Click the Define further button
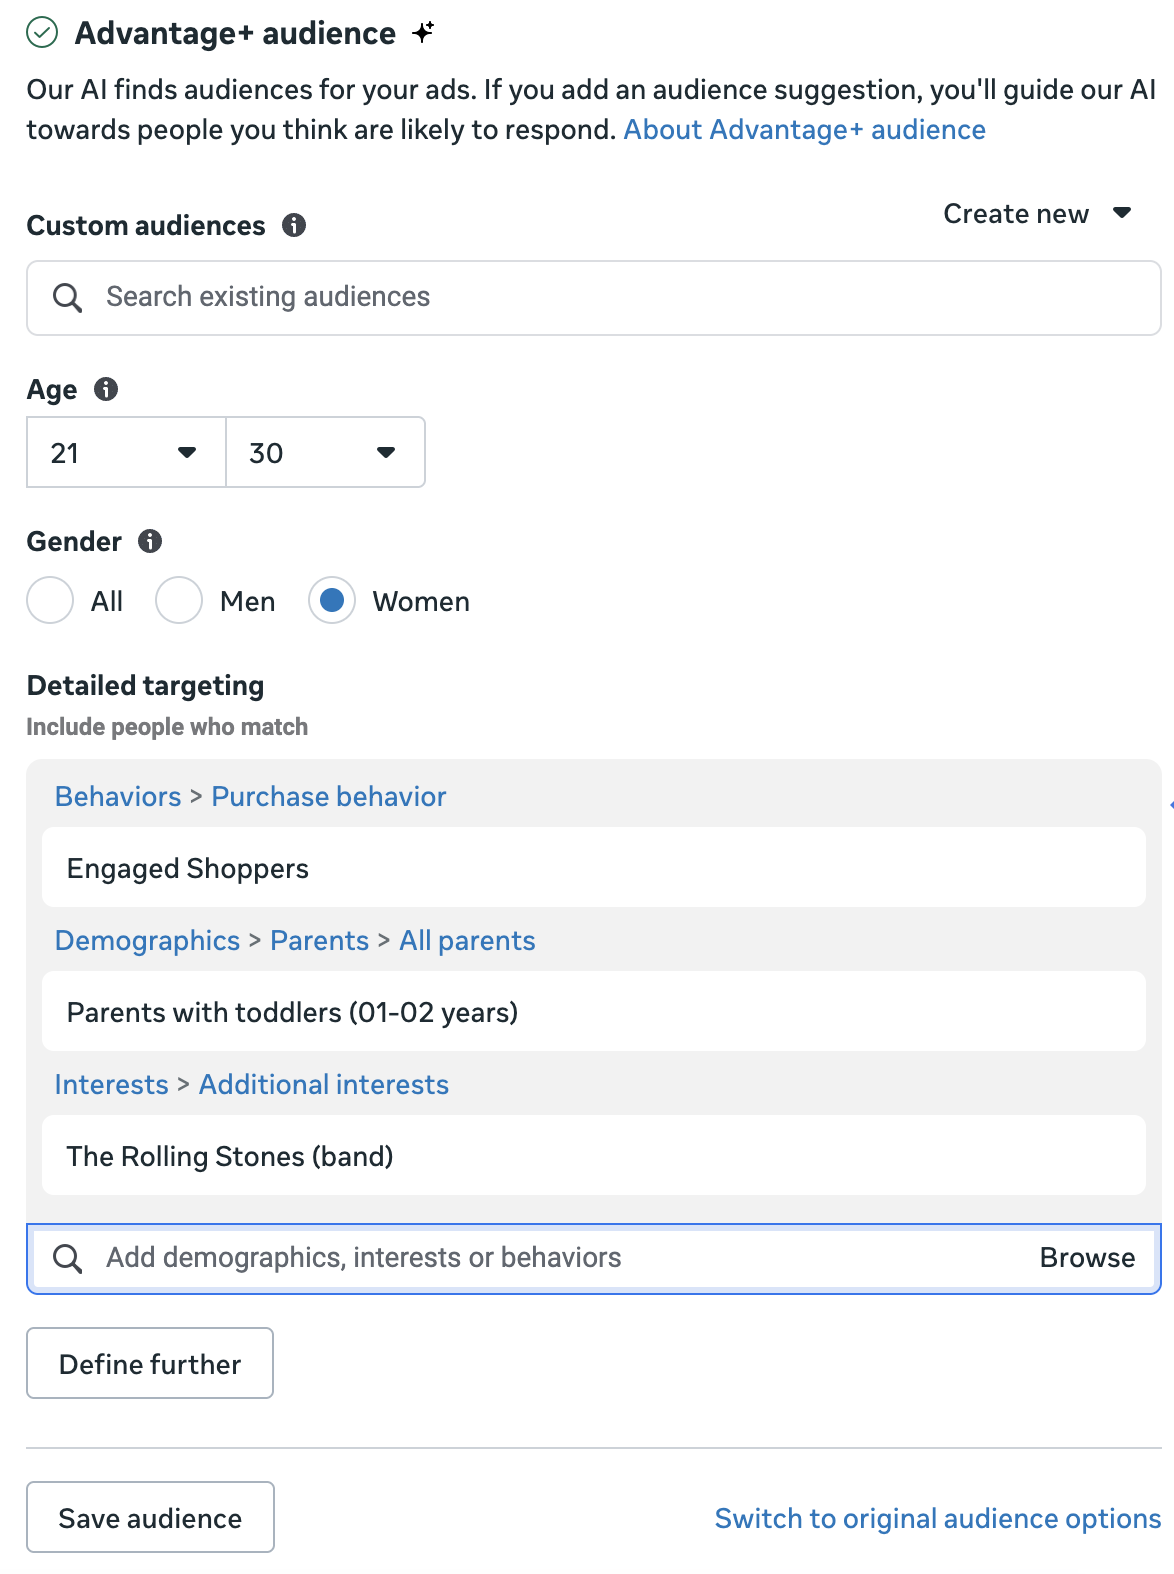 point(150,1364)
